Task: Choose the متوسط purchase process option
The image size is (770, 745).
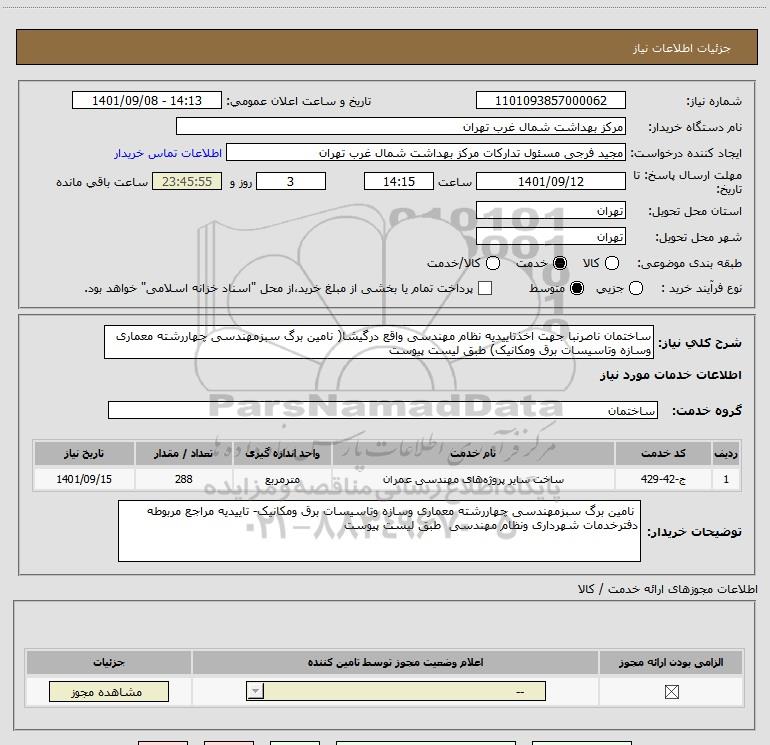Action: pos(577,288)
